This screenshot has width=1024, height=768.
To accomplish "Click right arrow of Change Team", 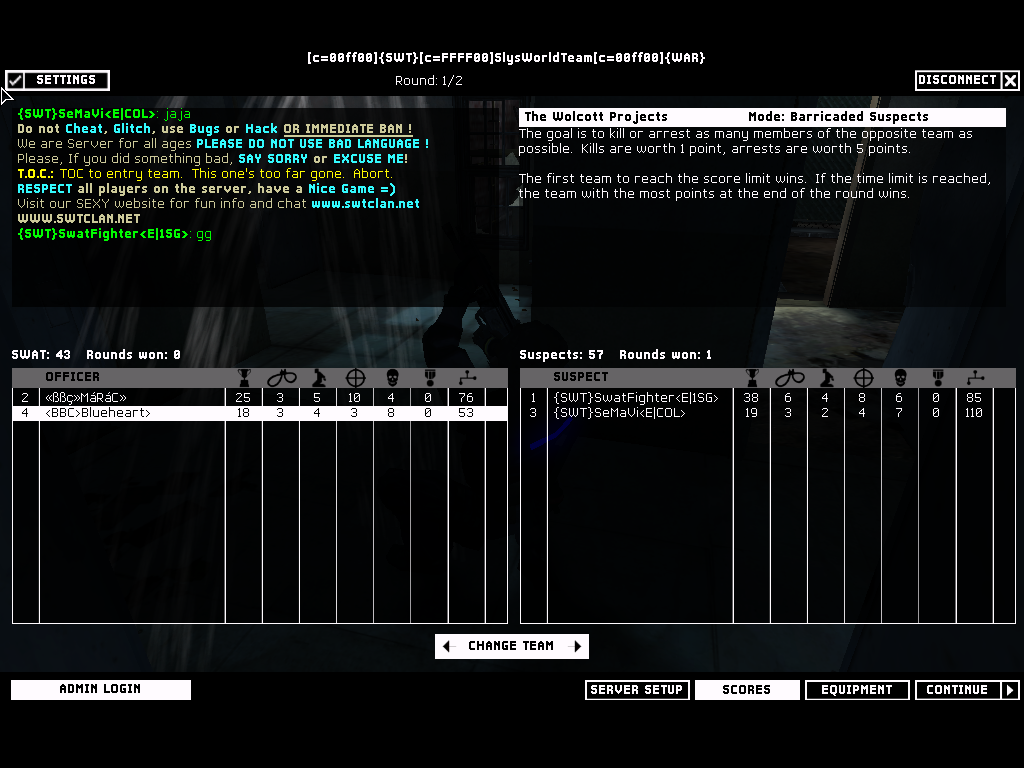I will (x=576, y=647).
